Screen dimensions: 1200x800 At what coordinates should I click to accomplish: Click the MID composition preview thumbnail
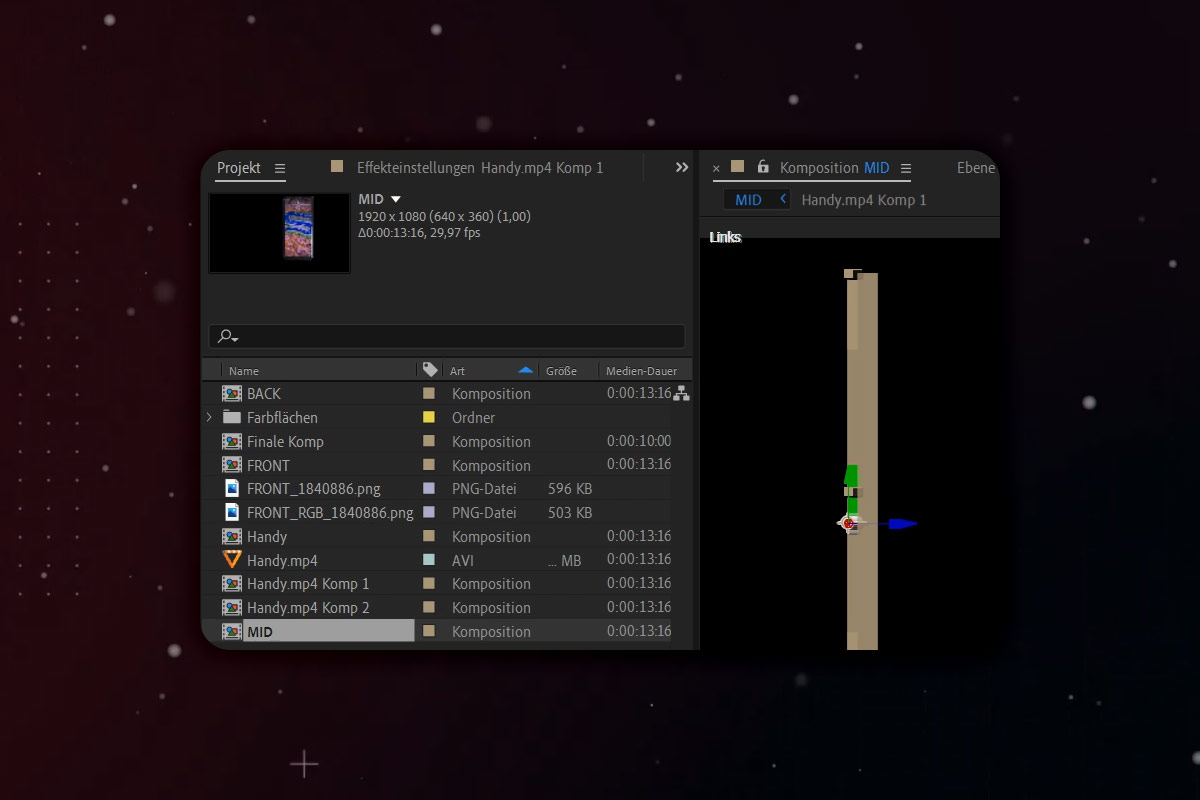pyautogui.click(x=279, y=233)
